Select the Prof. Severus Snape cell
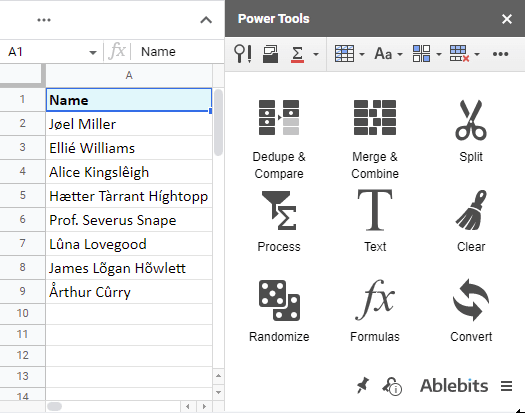 click(x=129, y=220)
